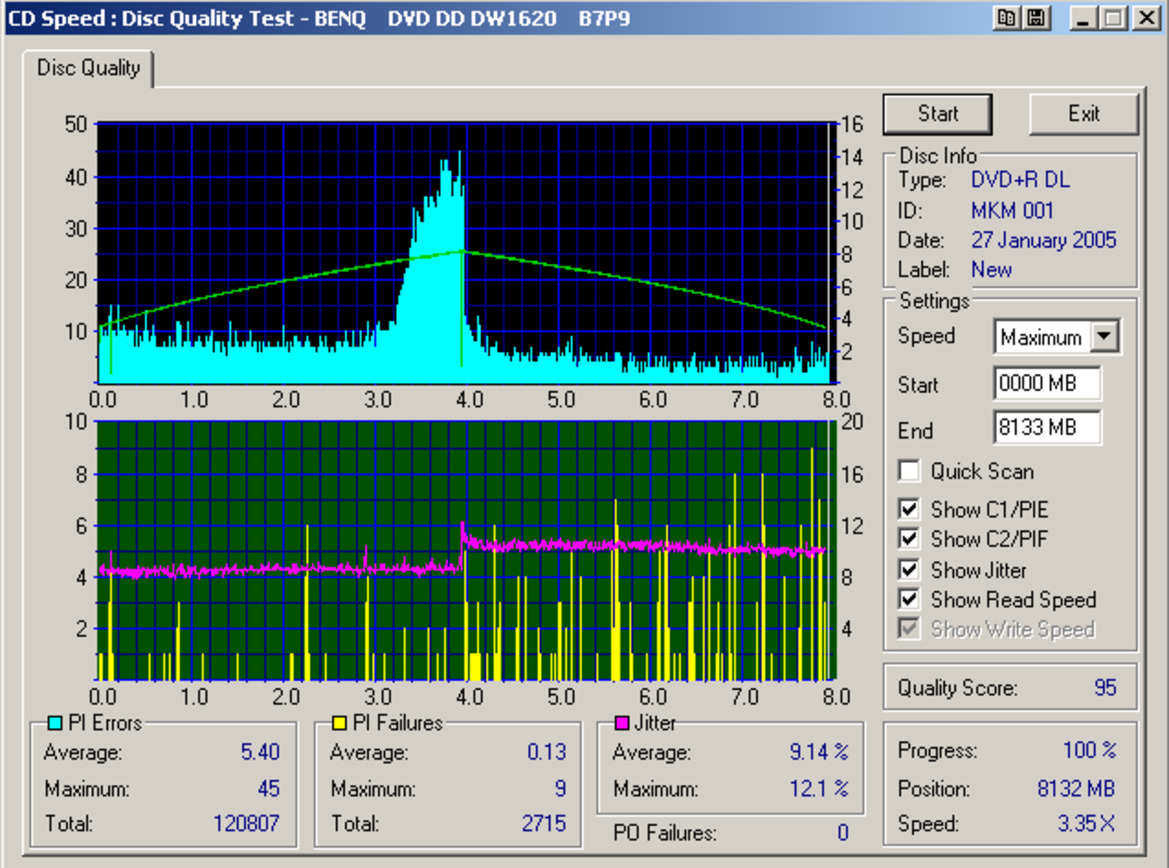The height and width of the screenshot is (868, 1169).
Task: Click PI Errors maximum 45
Action: [268, 788]
